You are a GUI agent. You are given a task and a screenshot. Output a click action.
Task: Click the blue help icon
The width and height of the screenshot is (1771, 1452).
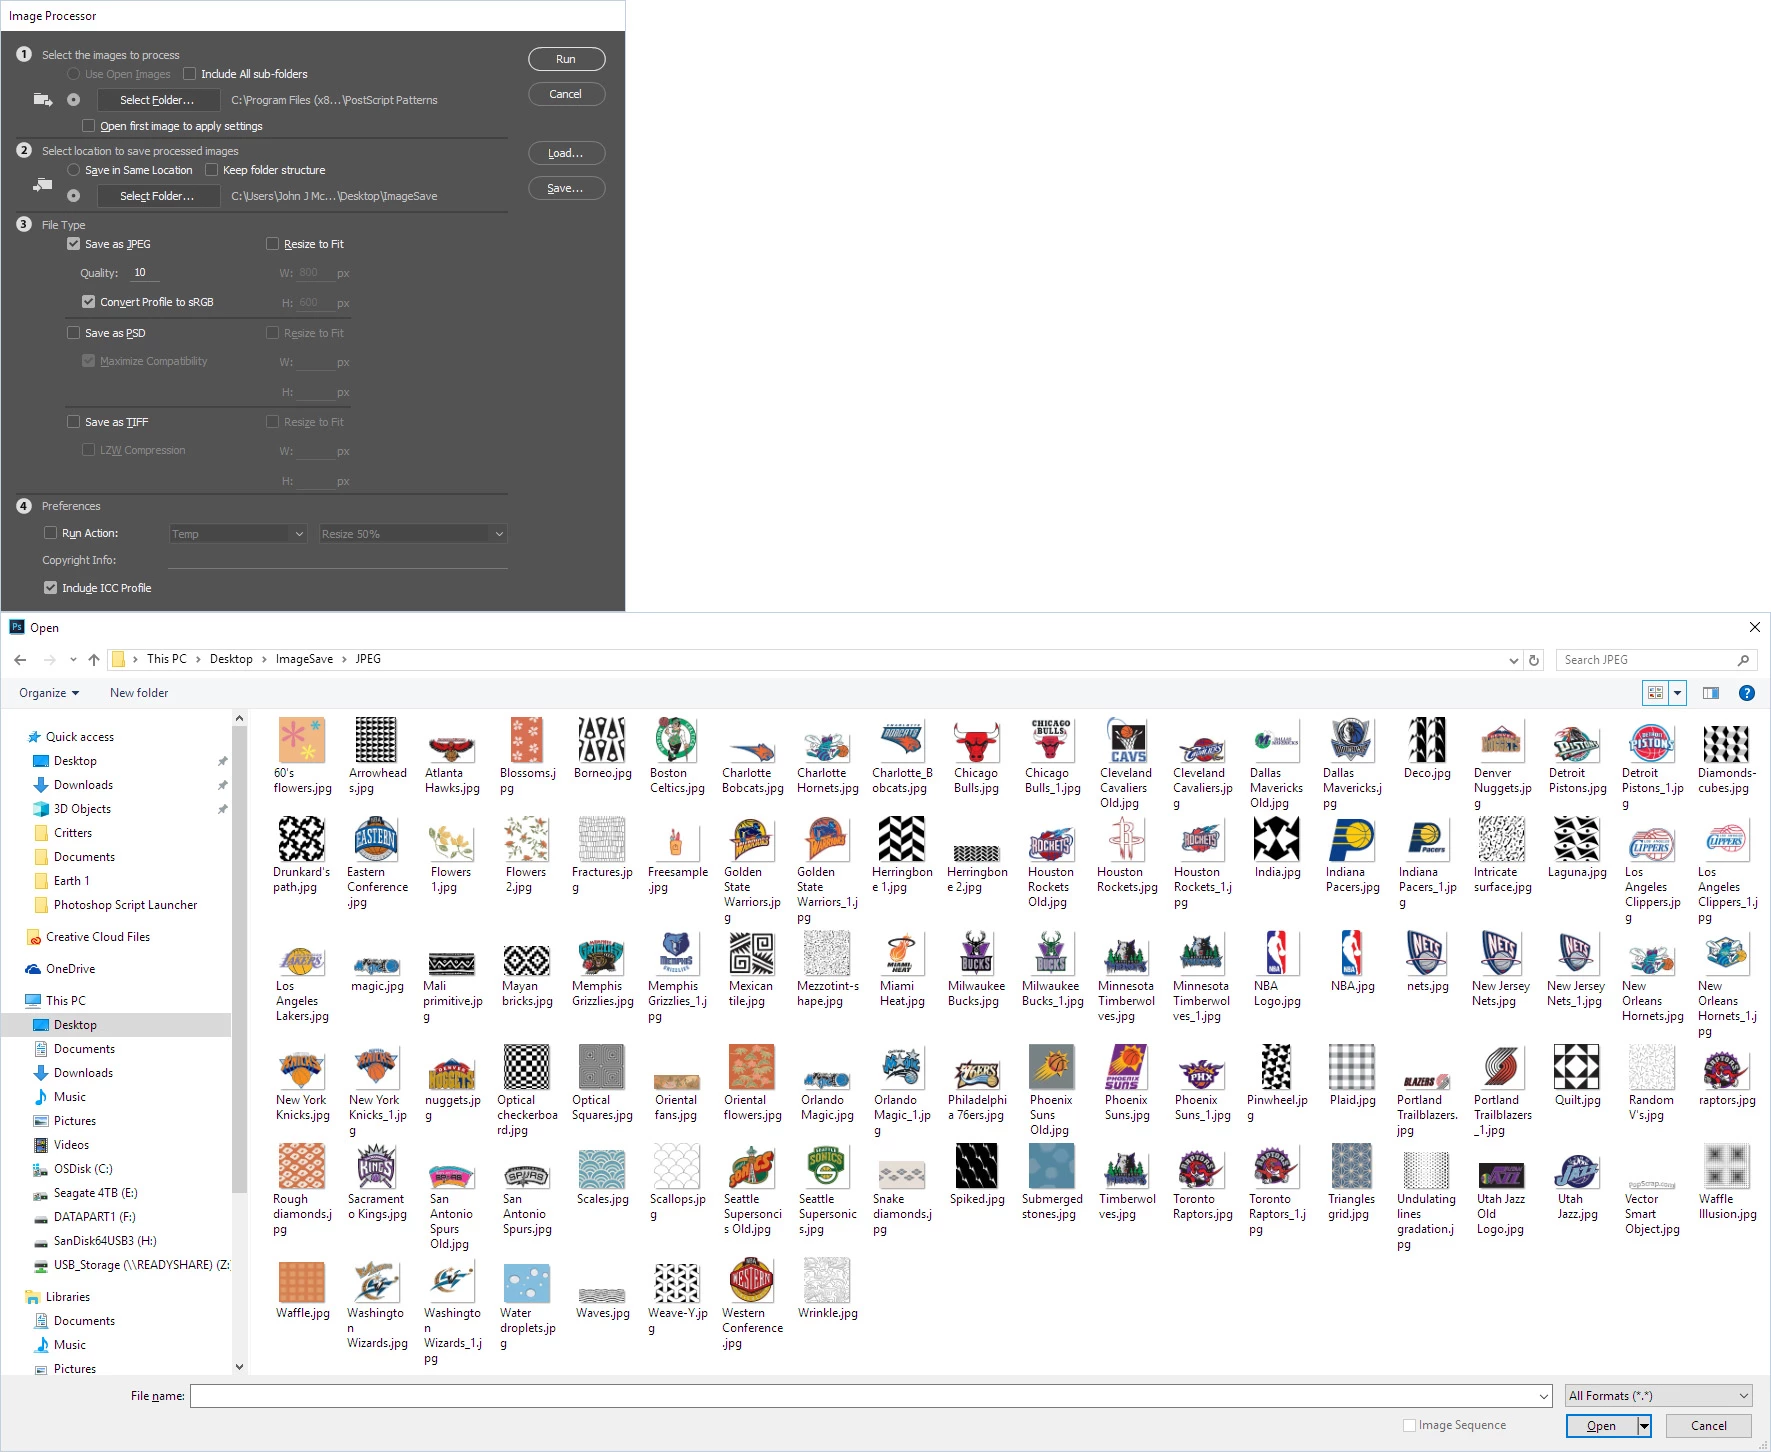click(1747, 693)
